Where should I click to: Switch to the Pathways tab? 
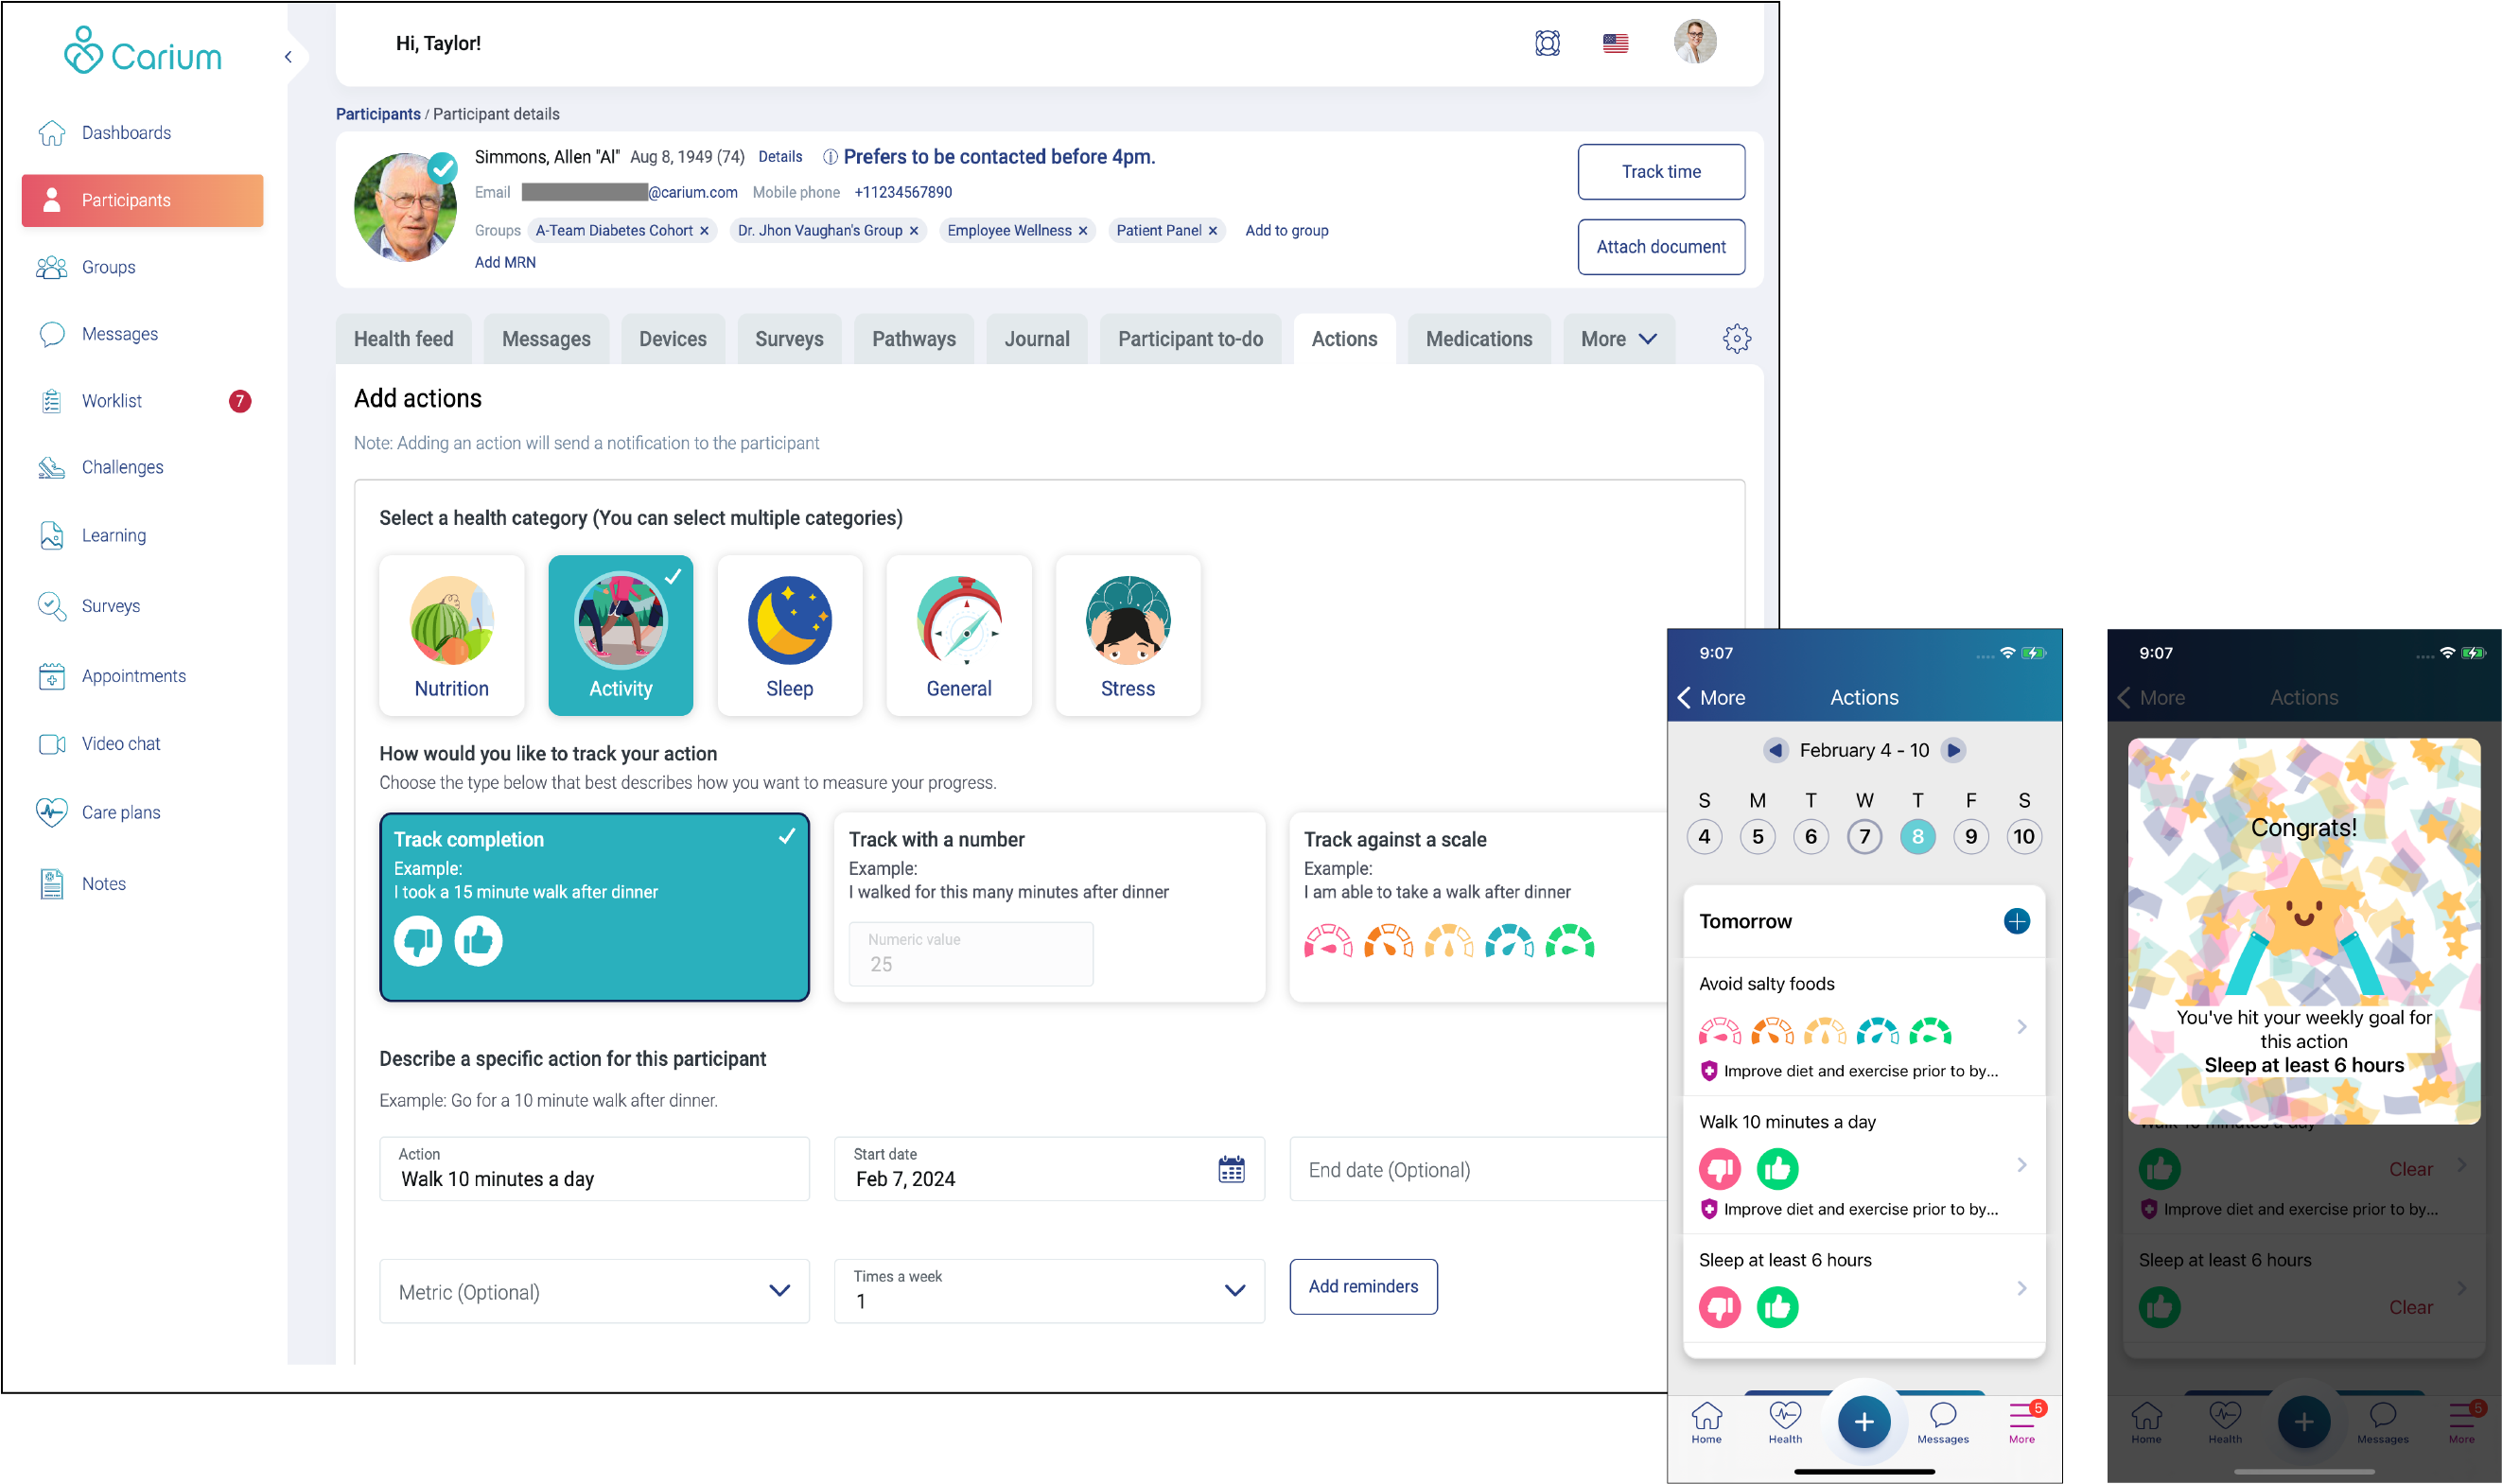(x=912, y=338)
